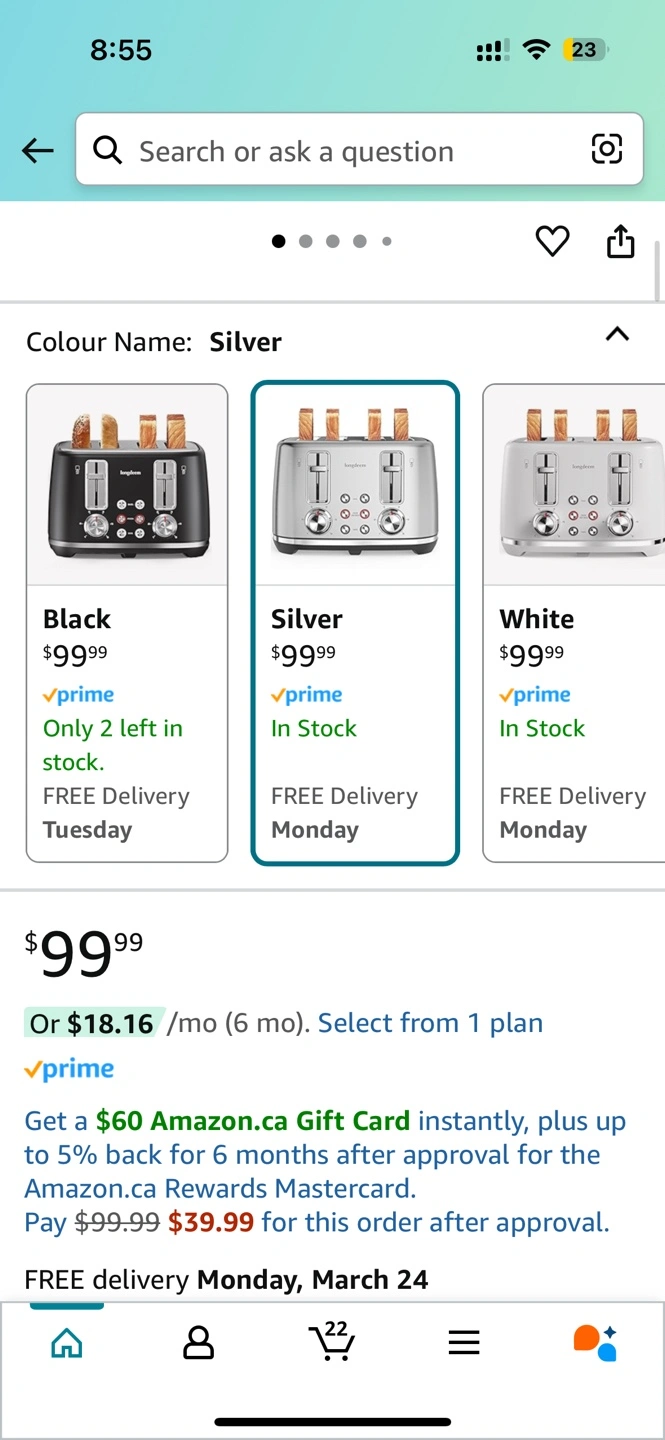The image size is (665, 1440).
Task: Open the cart with 22 items
Action: [332, 1341]
